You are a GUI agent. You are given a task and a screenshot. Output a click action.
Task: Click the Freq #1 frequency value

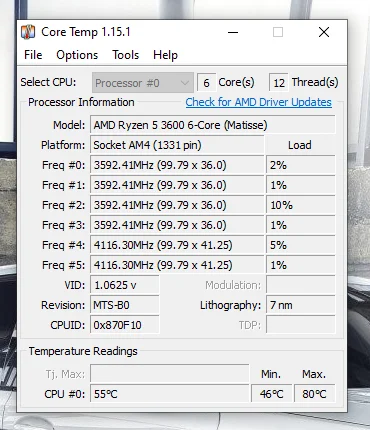tap(177, 185)
